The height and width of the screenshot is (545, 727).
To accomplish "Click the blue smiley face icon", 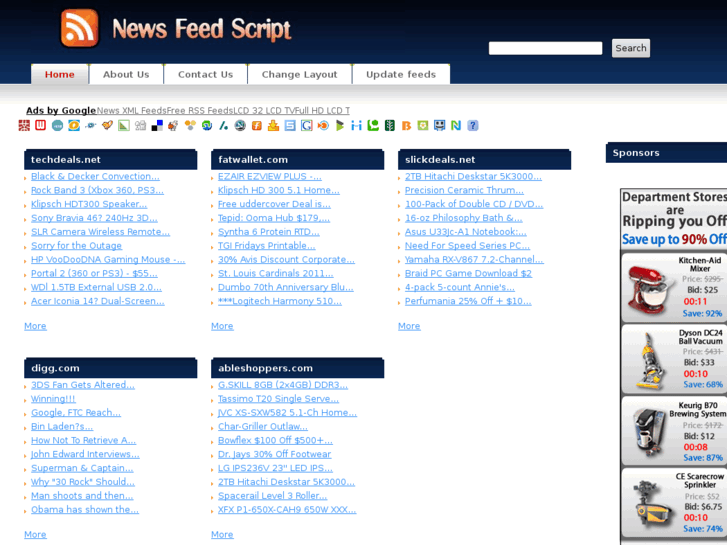I will [x=440, y=125].
